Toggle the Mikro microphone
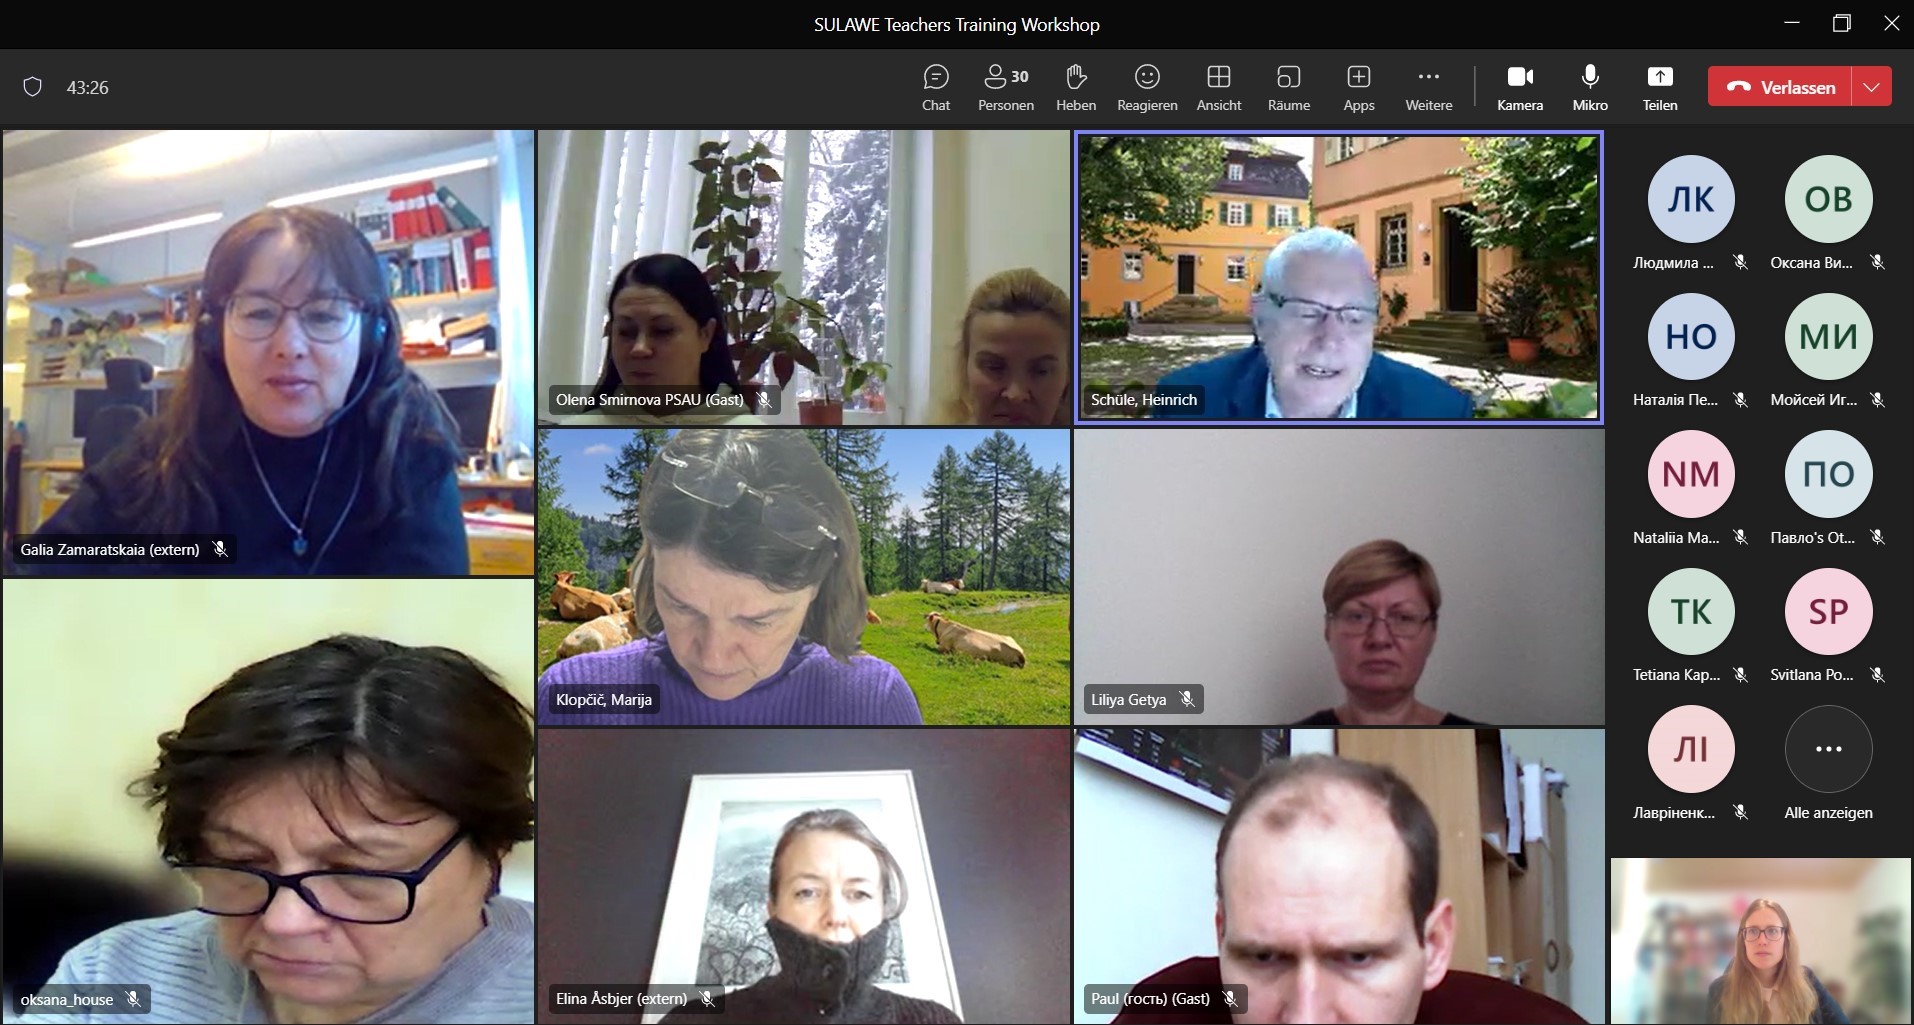The height and width of the screenshot is (1025, 1914). coord(1590,88)
